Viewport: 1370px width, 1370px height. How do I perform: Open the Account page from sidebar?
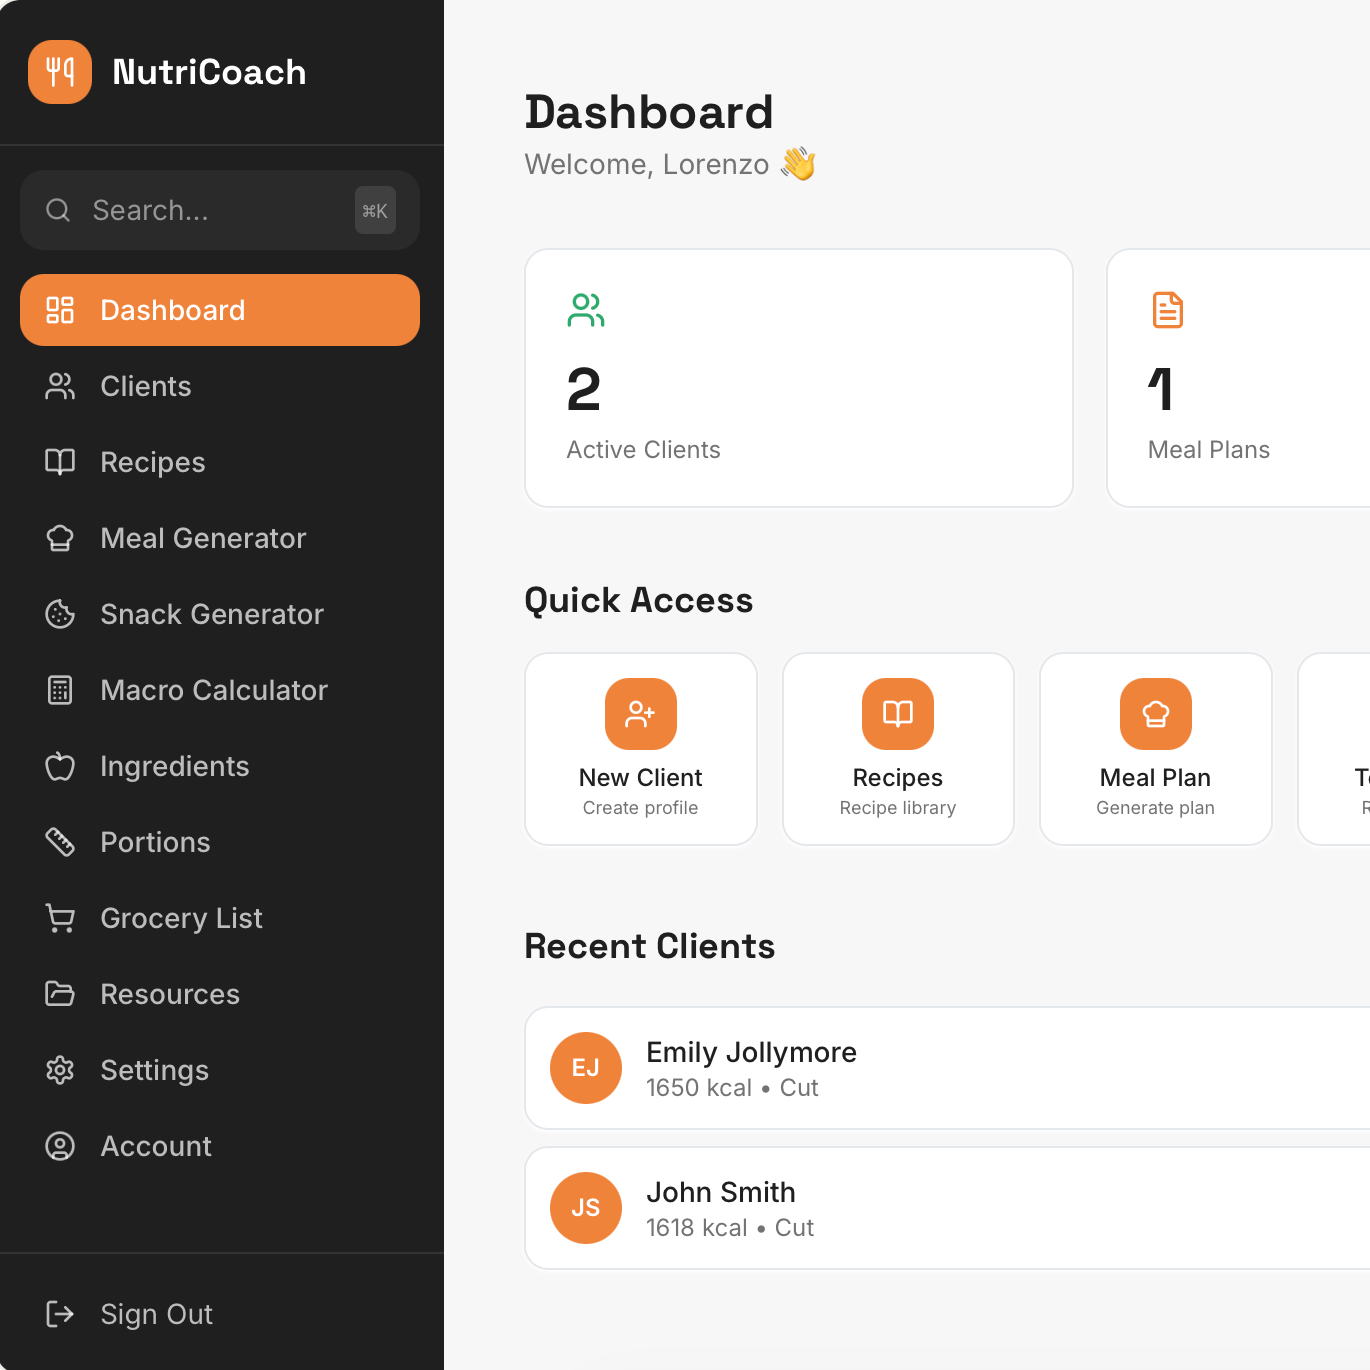click(156, 1146)
